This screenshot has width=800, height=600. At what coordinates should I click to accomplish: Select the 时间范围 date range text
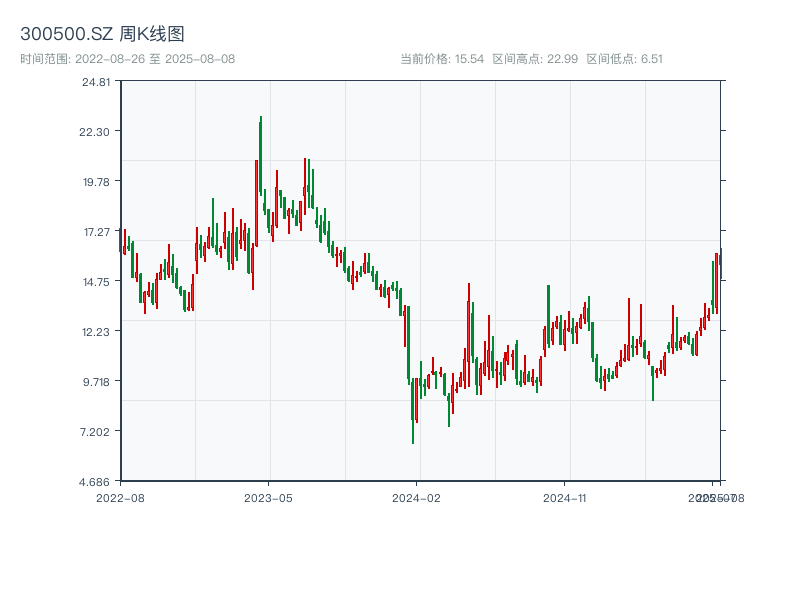tap(127, 59)
